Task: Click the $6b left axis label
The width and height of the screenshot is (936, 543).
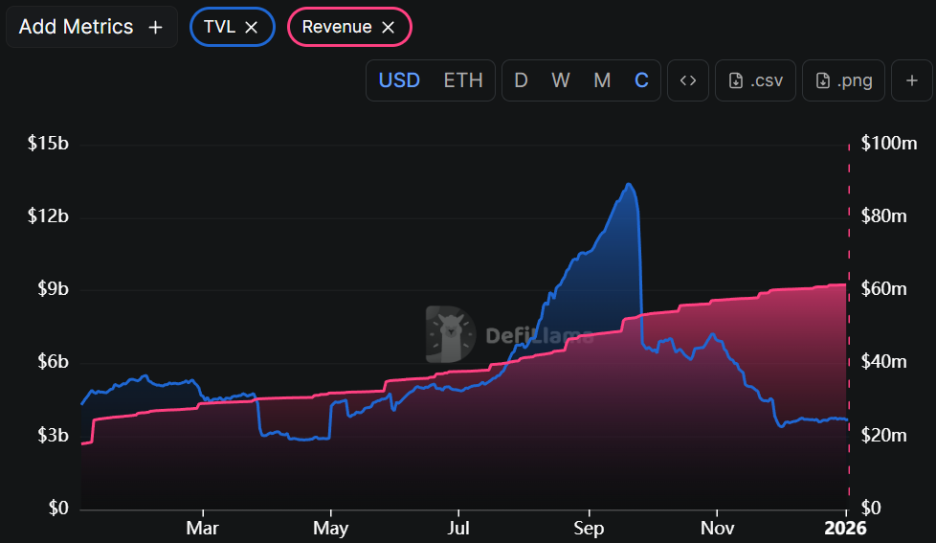Action: tap(53, 362)
